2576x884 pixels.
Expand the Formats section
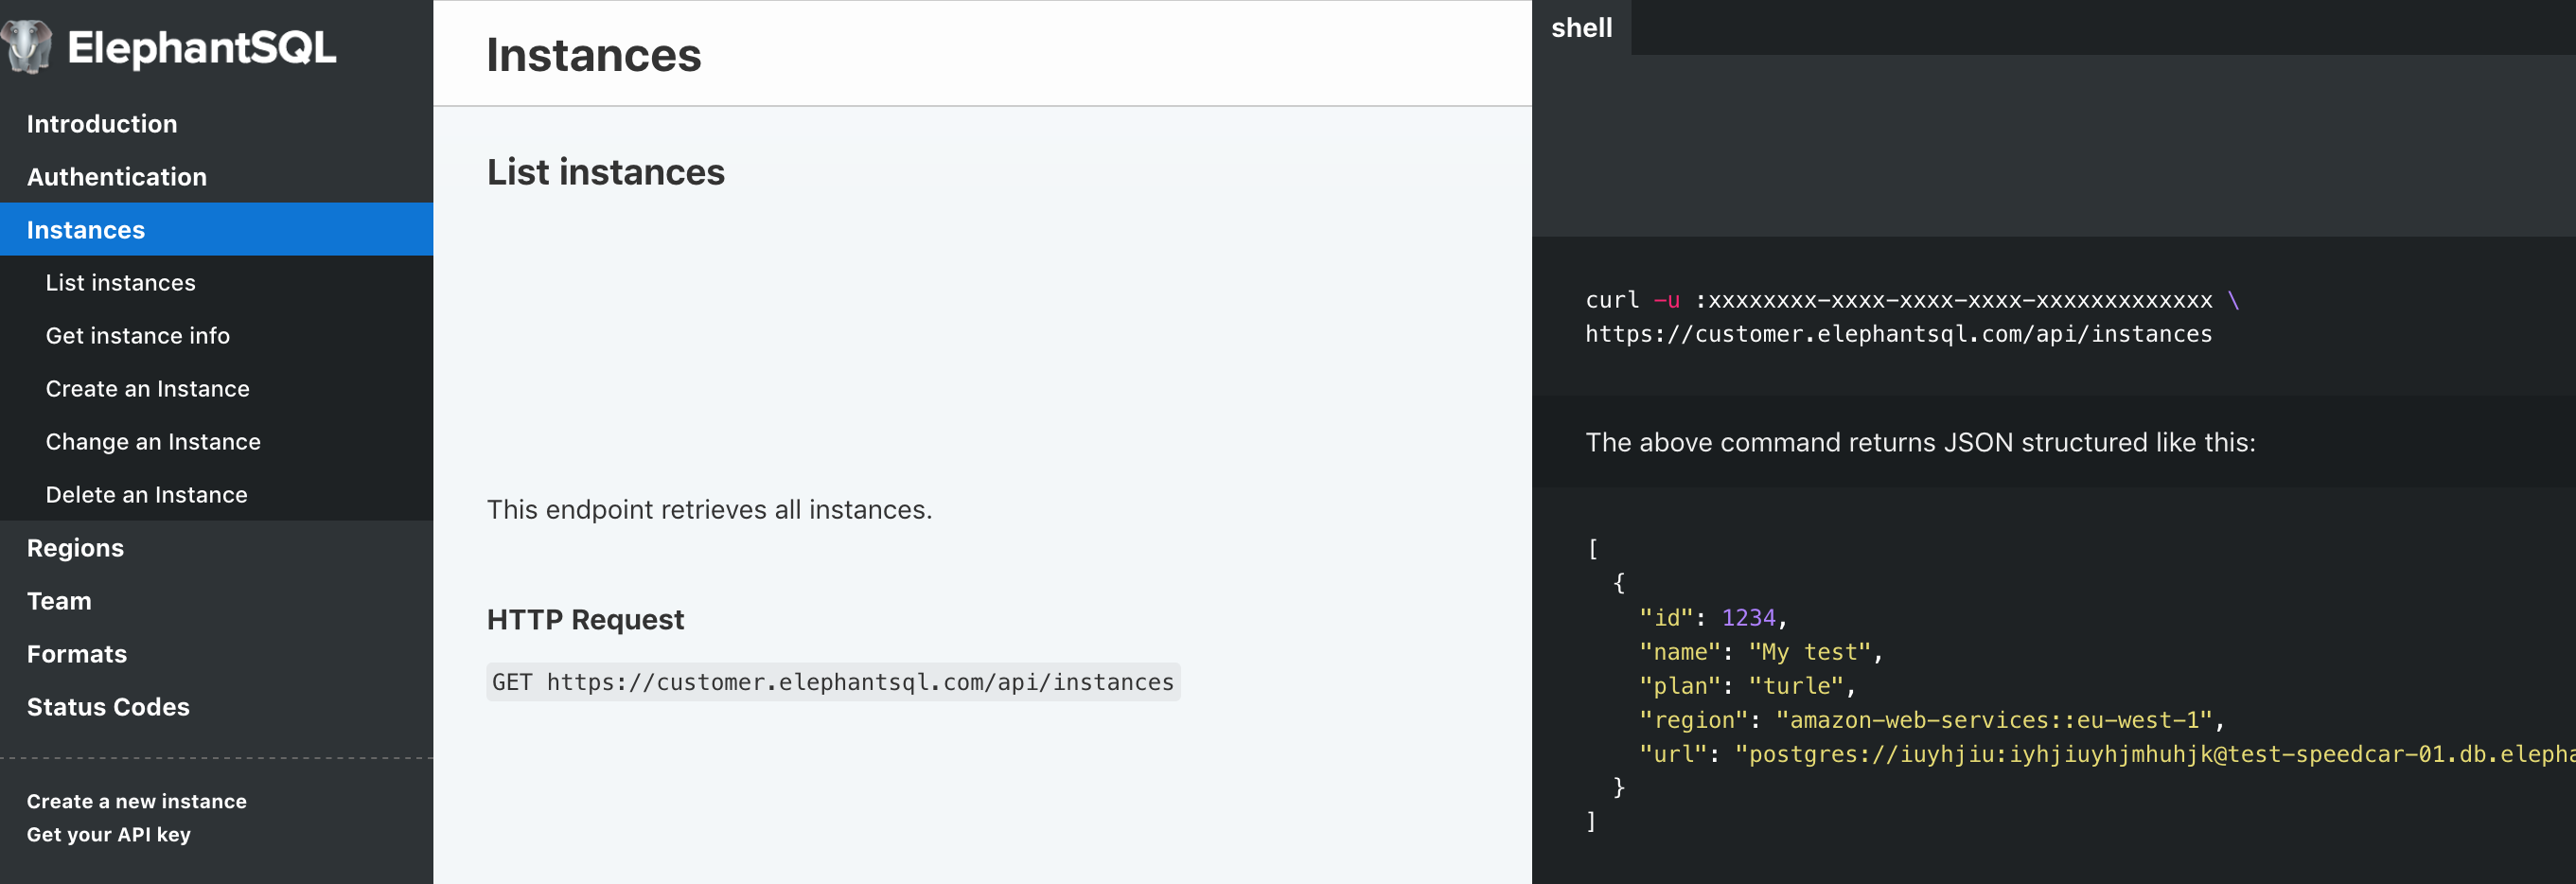pyautogui.click(x=77, y=654)
